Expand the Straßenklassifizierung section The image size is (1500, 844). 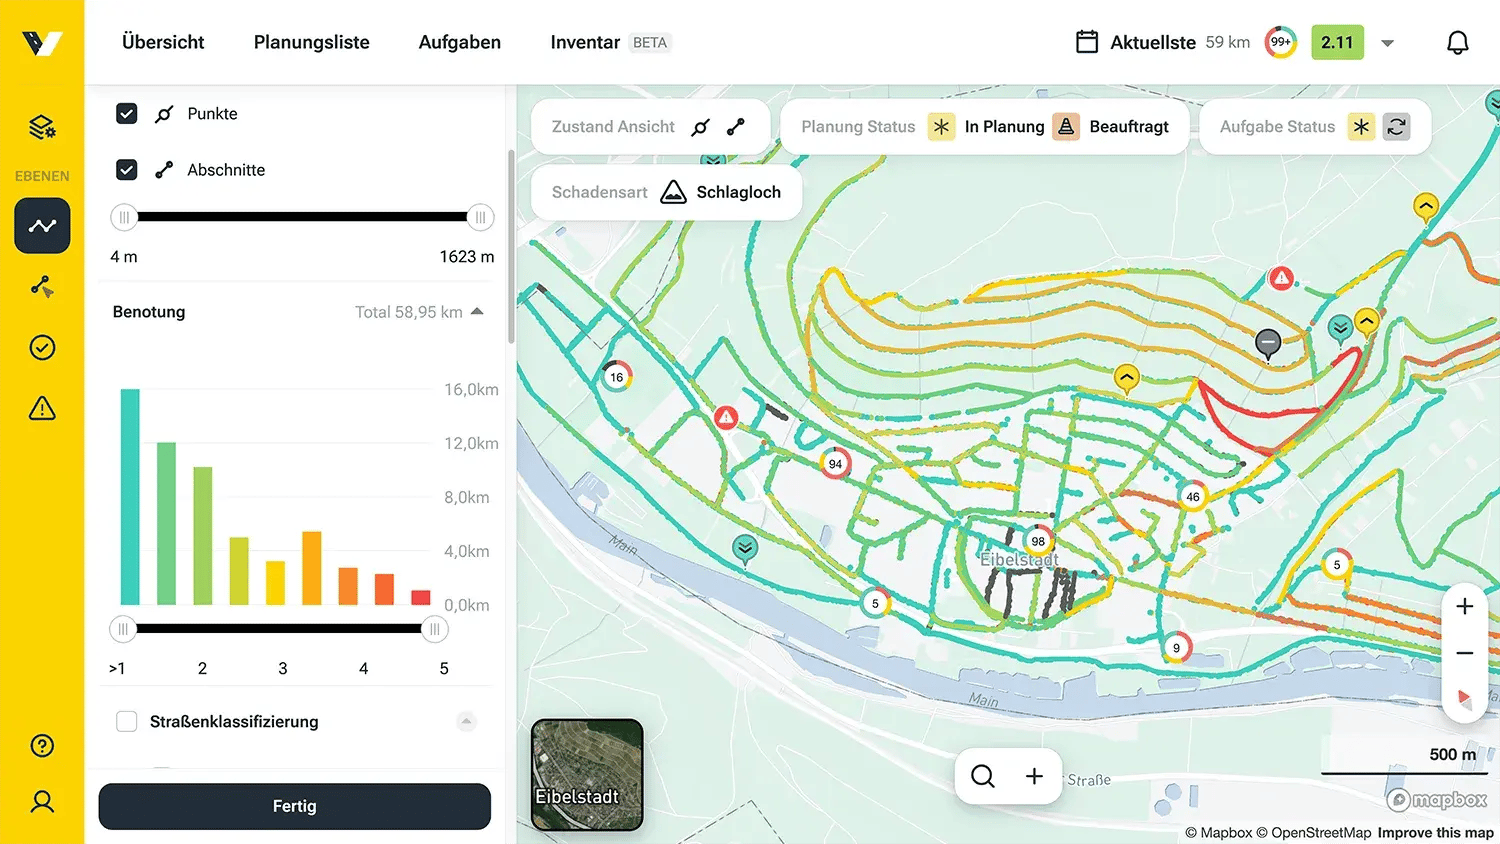click(x=466, y=722)
